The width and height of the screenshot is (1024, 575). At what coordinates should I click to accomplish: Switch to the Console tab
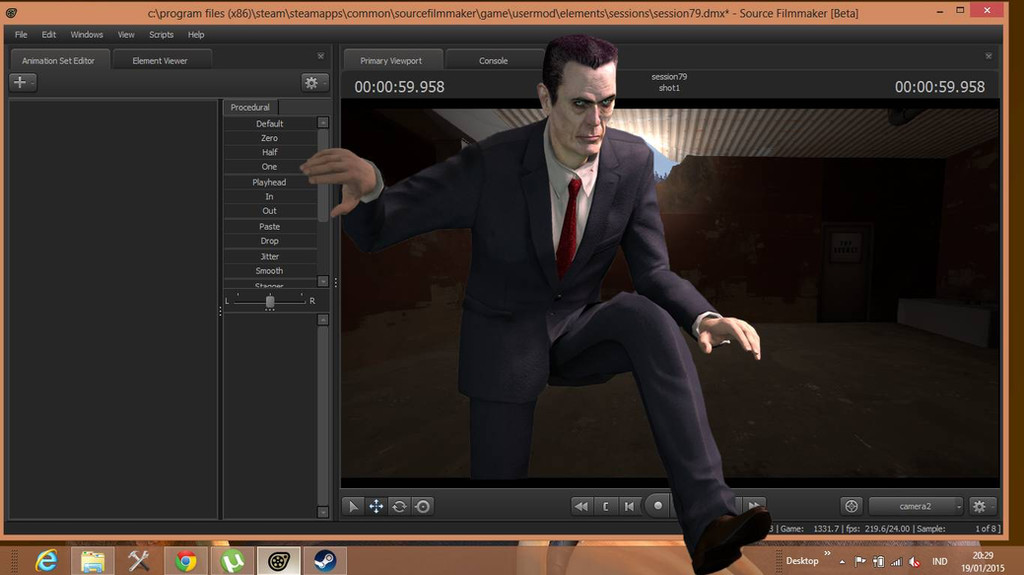[493, 60]
